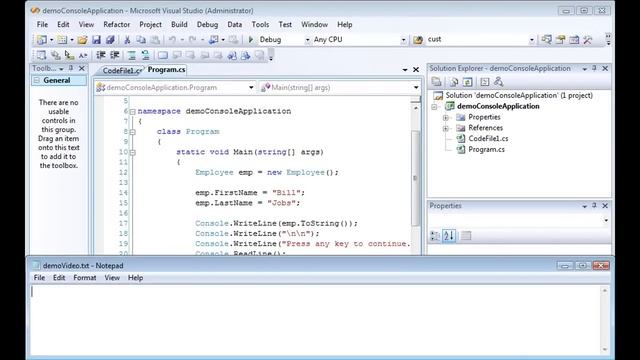The image size is (640, 360).
Task: Select CodeFile1.cs in Solution Explorer
Action: tap(488, 139)
